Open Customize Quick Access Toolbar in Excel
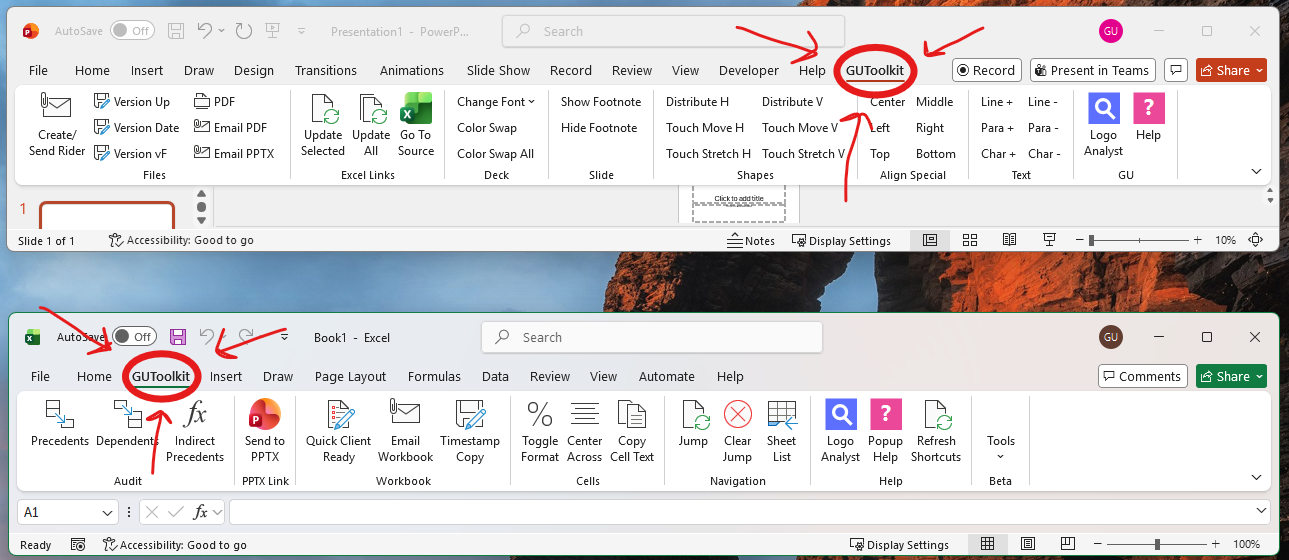This screenshot has height=560, width=1289. pyautogui.click(x=284, y=337)
